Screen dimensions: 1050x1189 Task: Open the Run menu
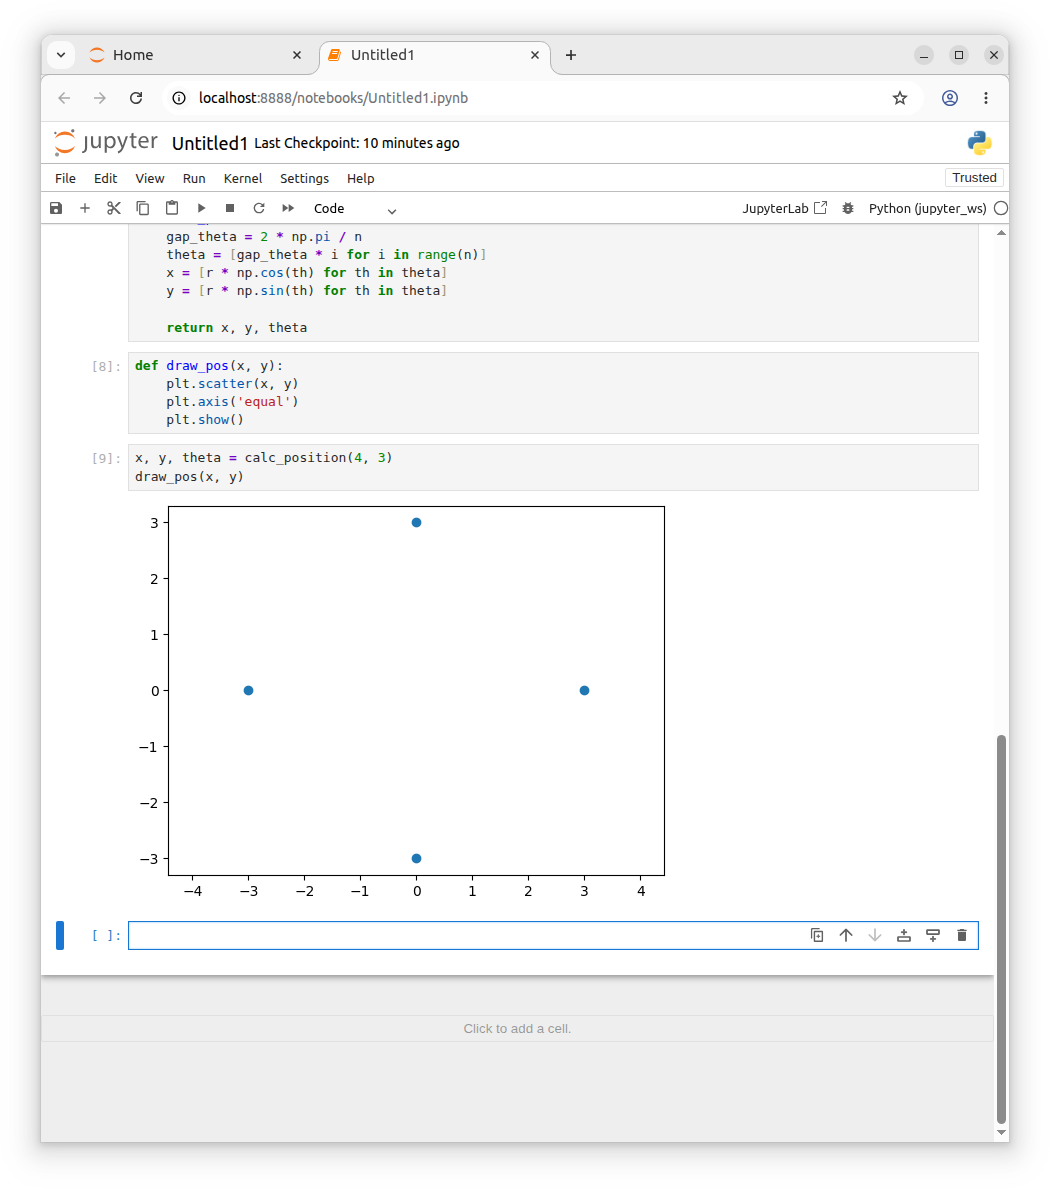194,178
